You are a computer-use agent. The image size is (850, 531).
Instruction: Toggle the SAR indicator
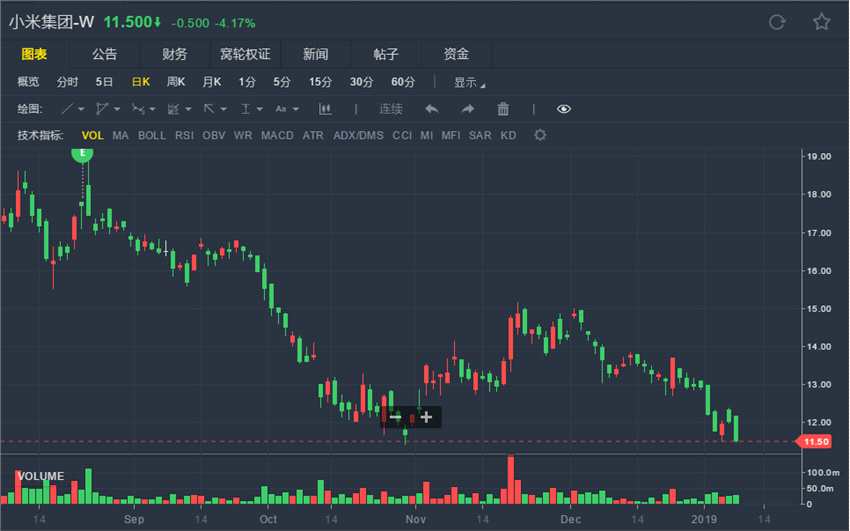480,135
